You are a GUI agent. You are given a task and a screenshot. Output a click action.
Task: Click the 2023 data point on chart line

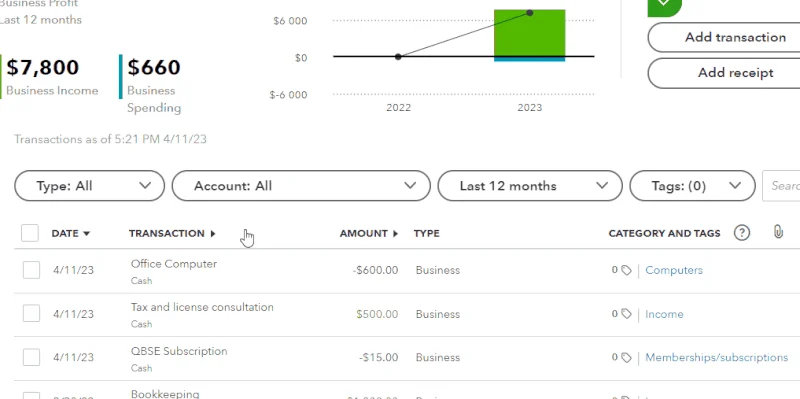pyautogui.click(x=530, y=13)
